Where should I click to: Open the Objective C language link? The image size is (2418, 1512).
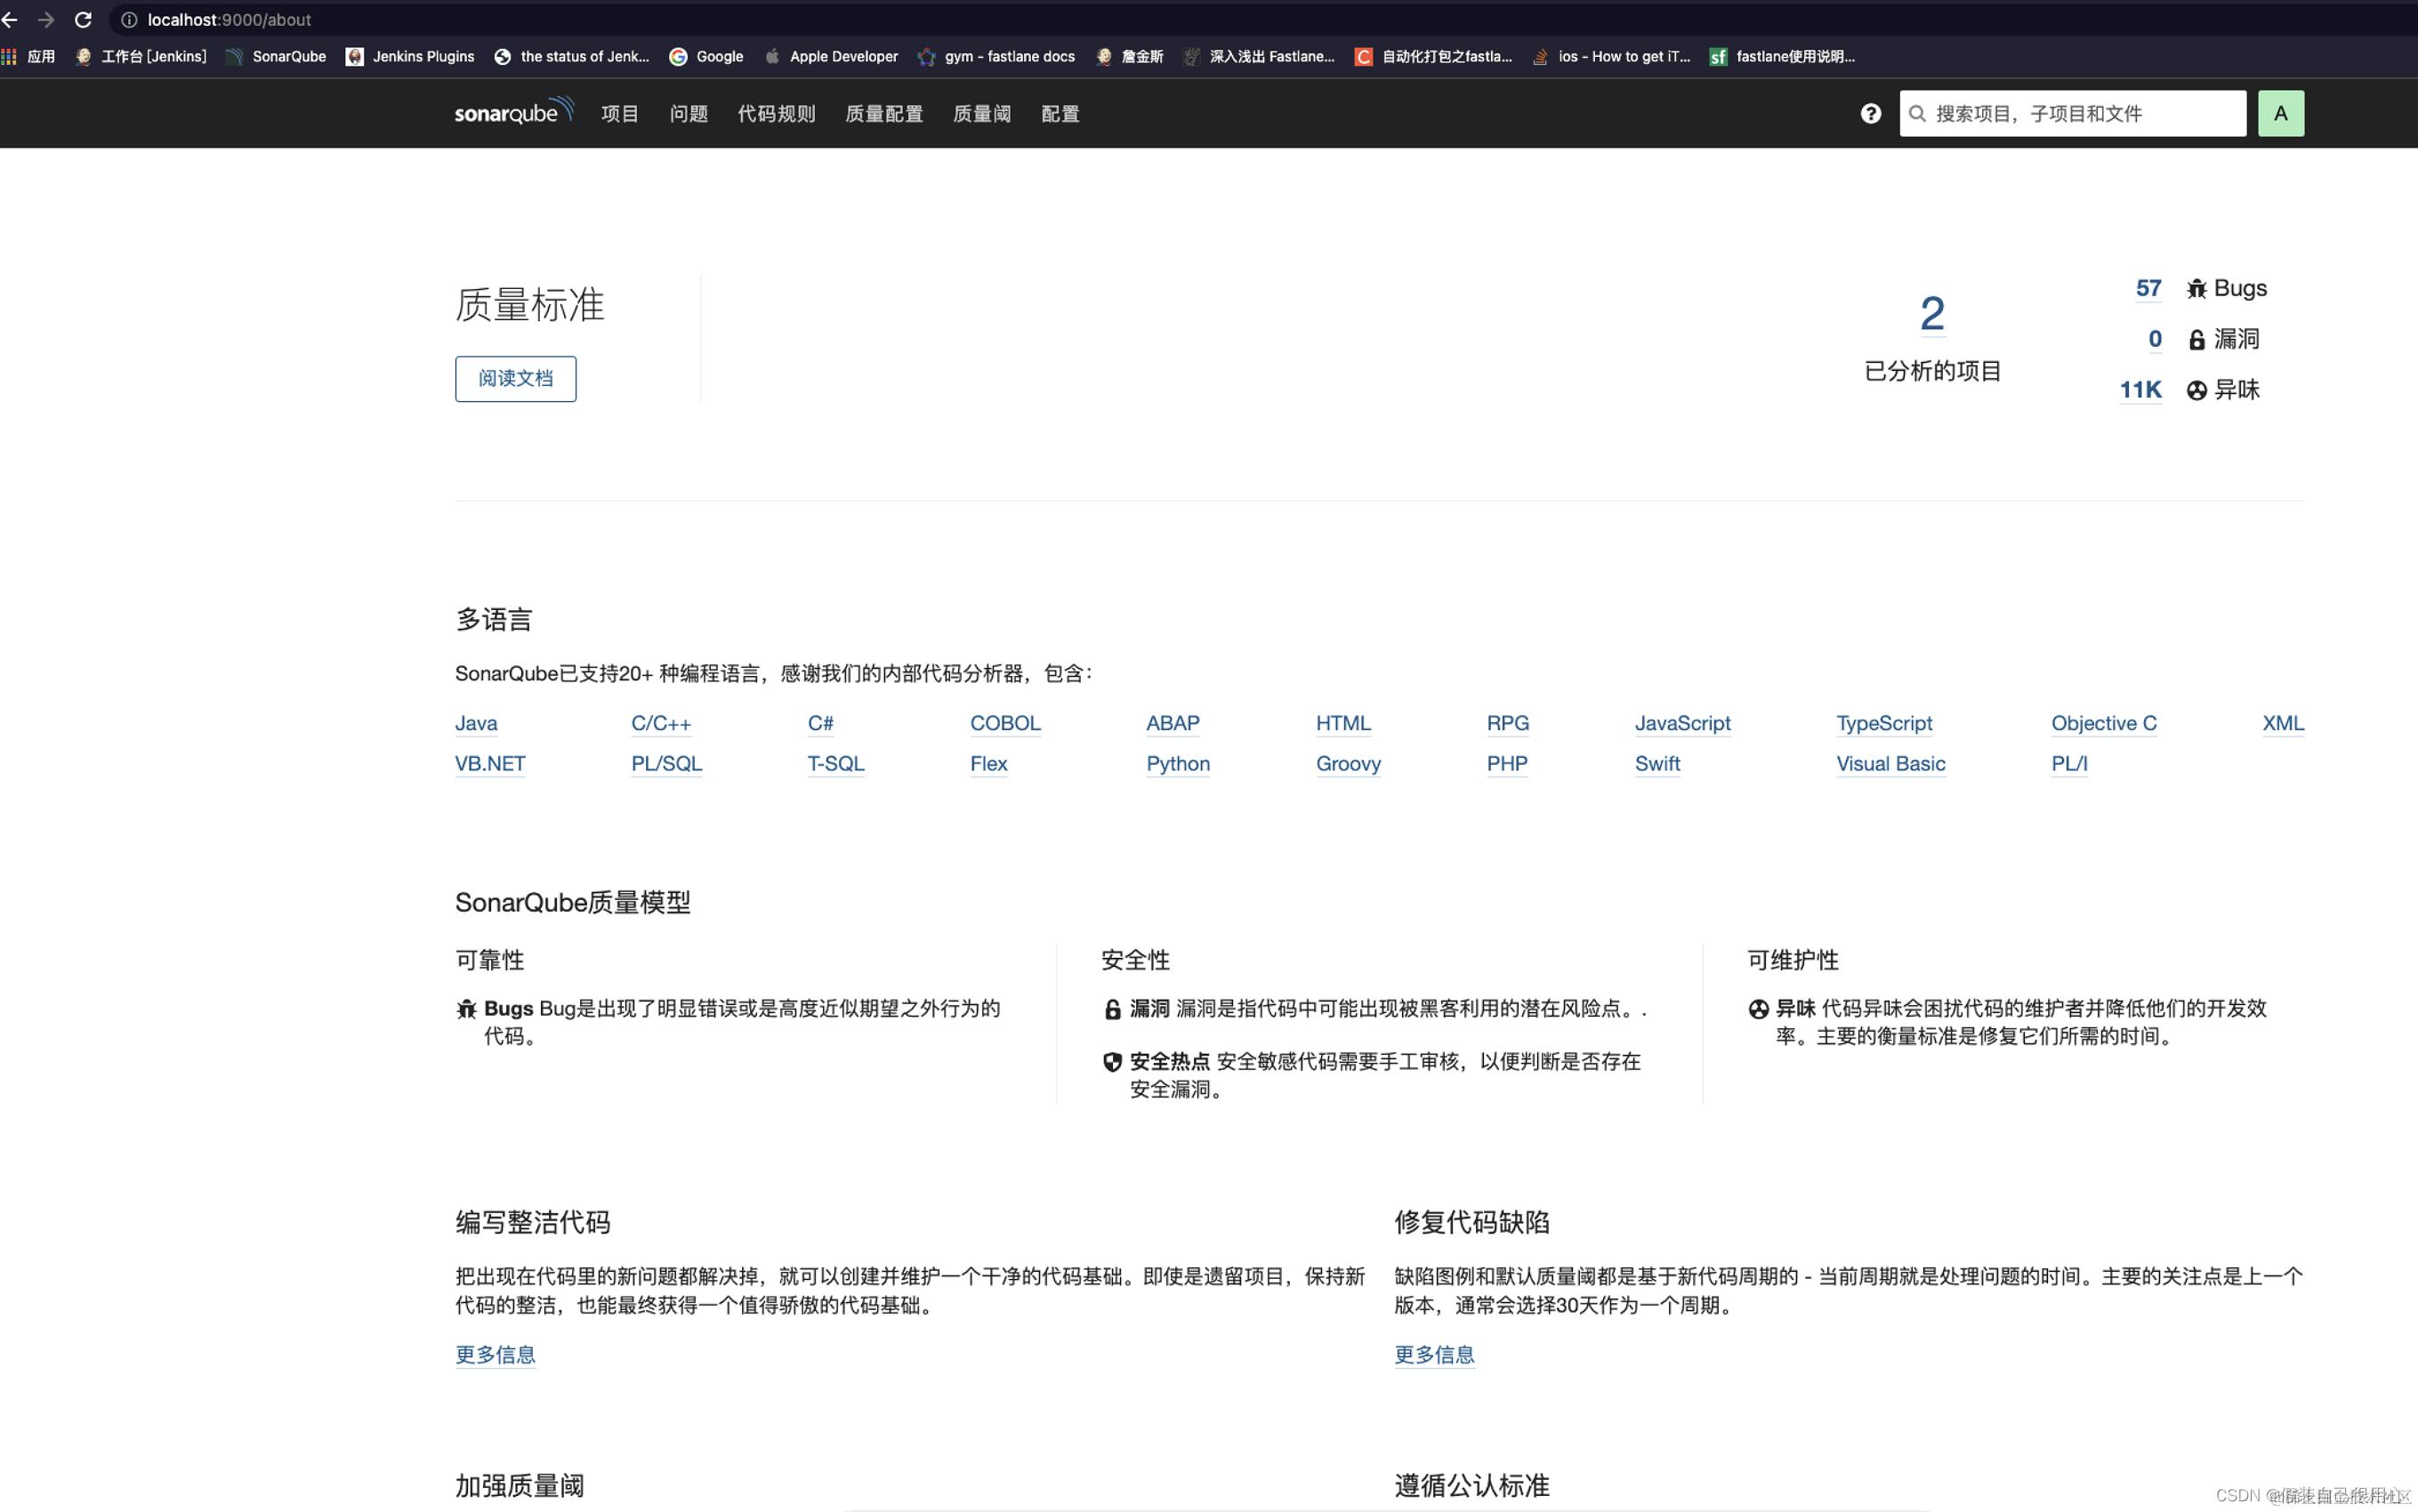(x=2103, y=723)
